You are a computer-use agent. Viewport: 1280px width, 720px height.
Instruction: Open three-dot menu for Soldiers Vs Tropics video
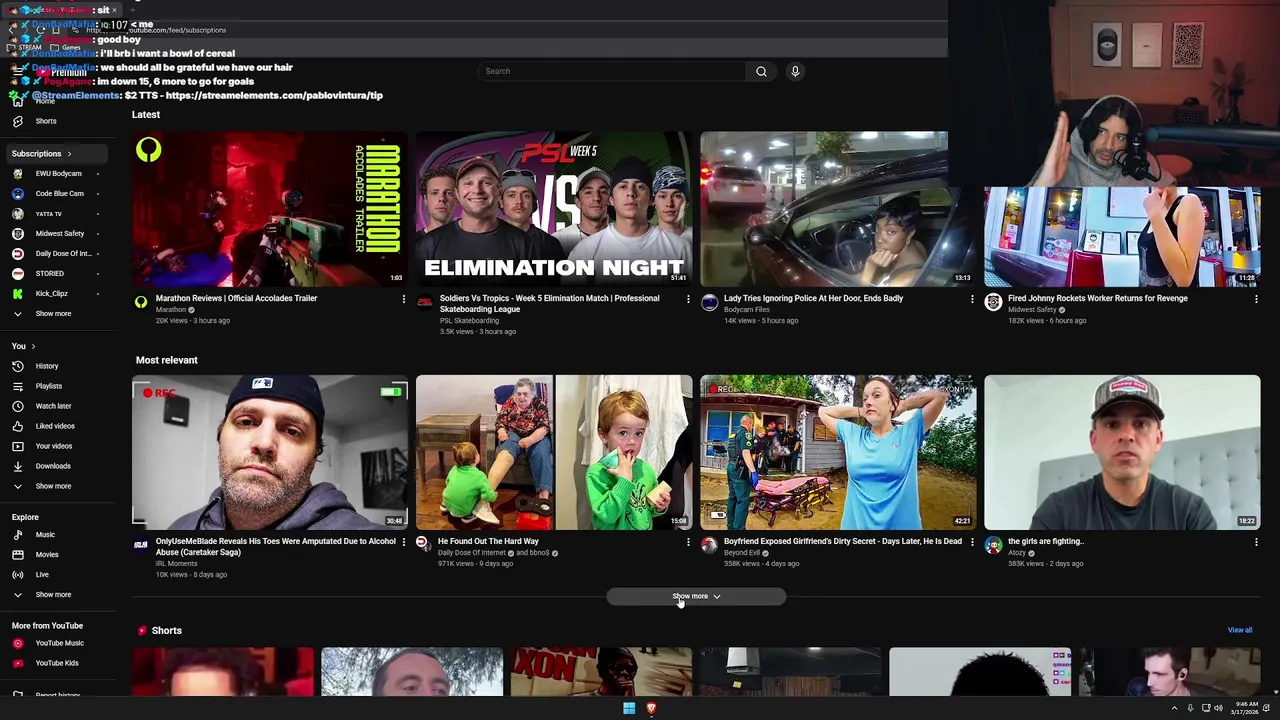point(688,299)
